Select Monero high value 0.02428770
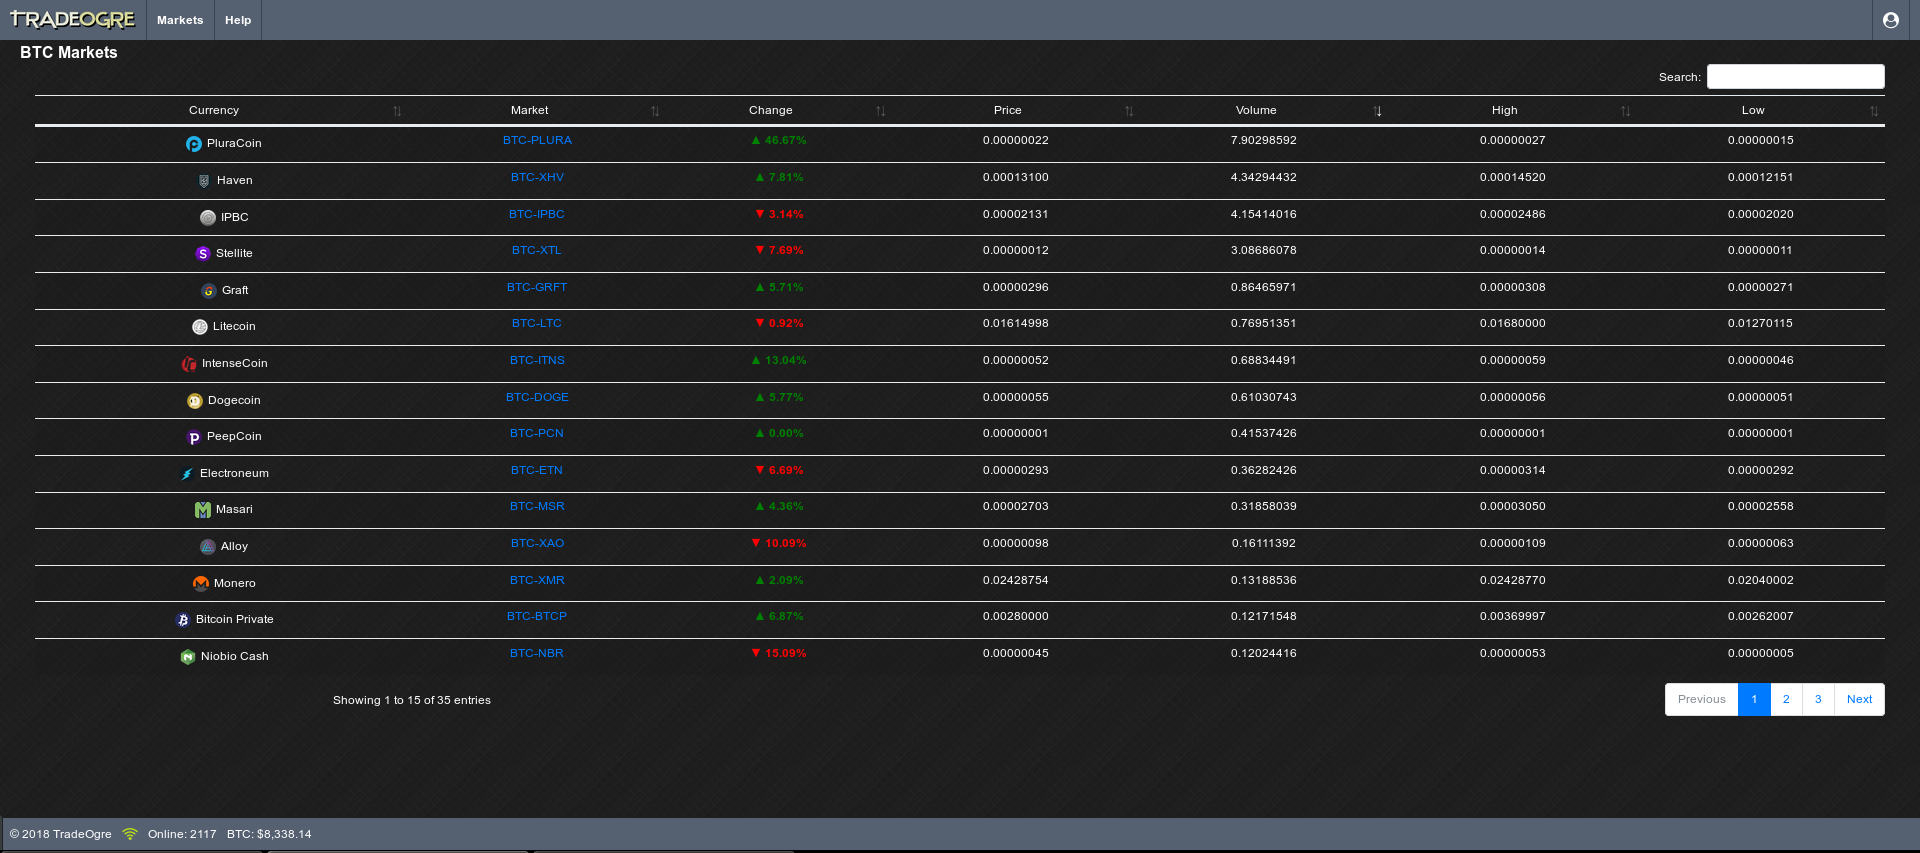Image resolution: width=1920 pixels, height=853 pixels. pyautogui.click(x=1513, y=581)
